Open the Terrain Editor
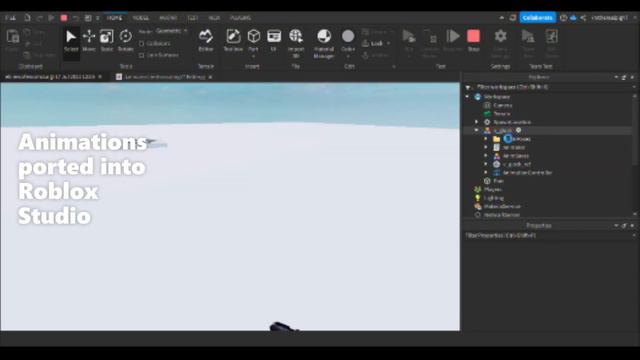Viewport: 640px width, 360px height. 206,41
